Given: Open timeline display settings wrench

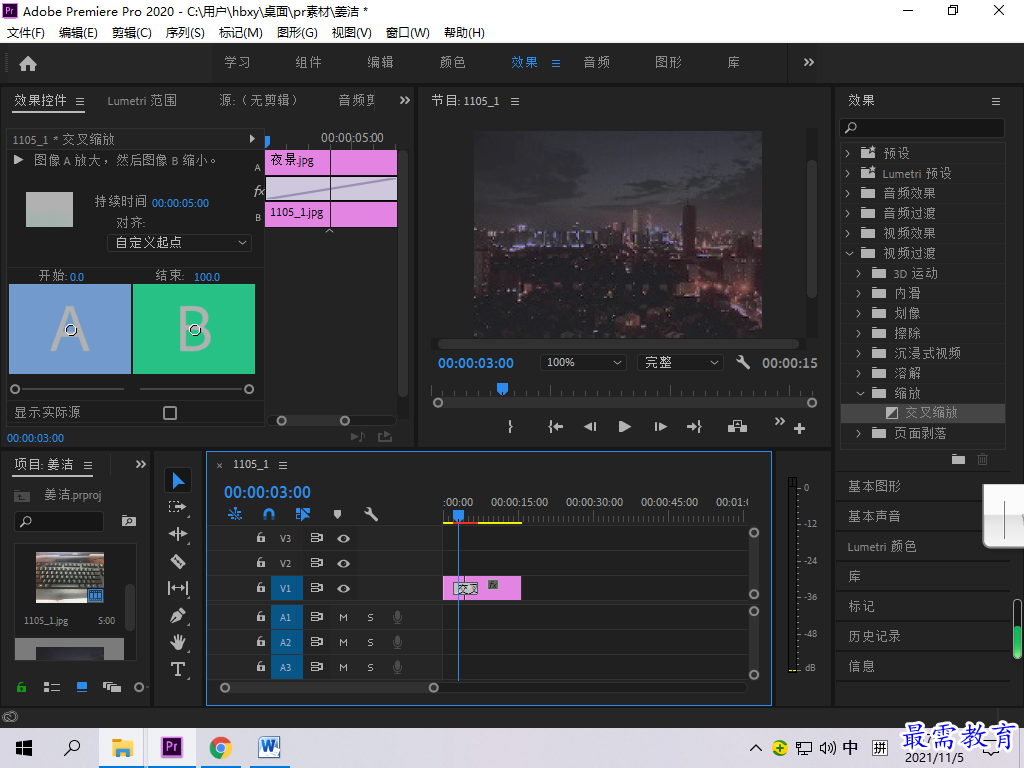Looking at the screenshot, I should pyautogui.click(x=371, y=514).
